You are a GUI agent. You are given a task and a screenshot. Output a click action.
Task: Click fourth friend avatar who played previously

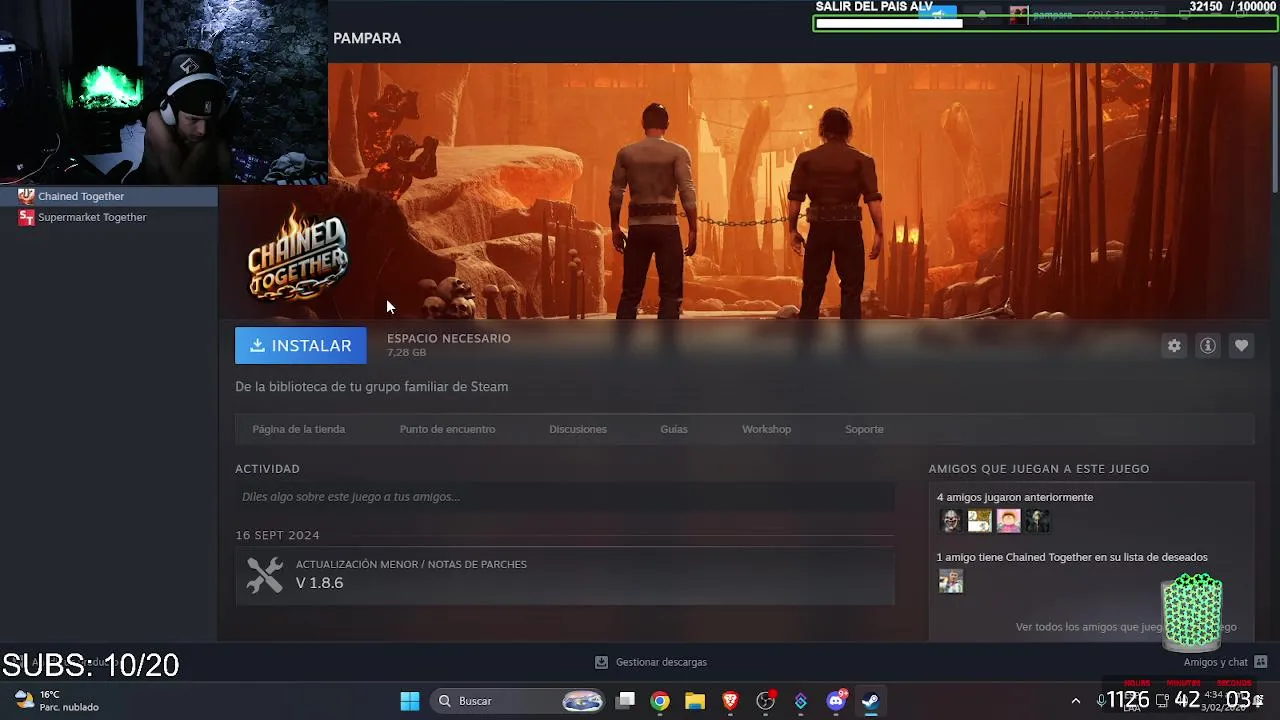pyautogui.click(x=1037, y=521)
